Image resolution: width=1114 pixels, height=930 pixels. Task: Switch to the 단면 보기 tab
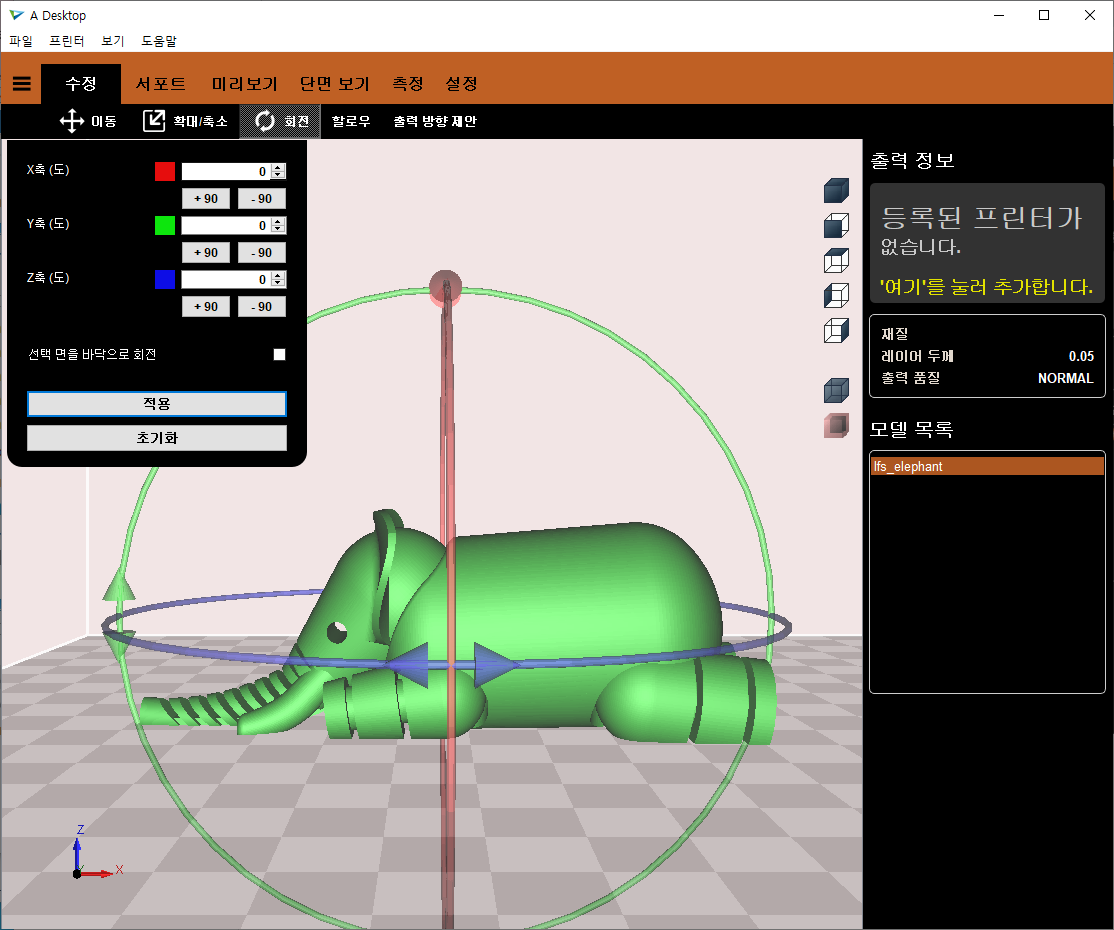pos(335,84)
